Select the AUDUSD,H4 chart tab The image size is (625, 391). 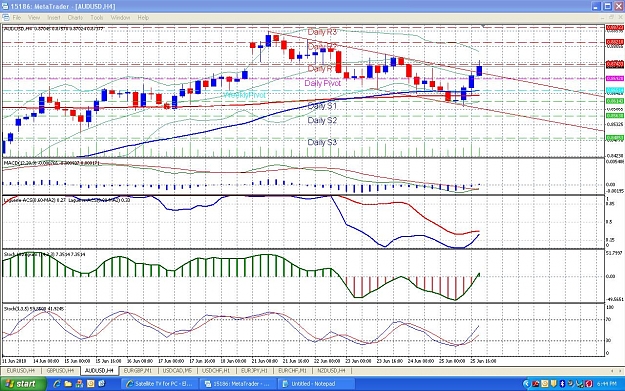click(x=99, y=371)
